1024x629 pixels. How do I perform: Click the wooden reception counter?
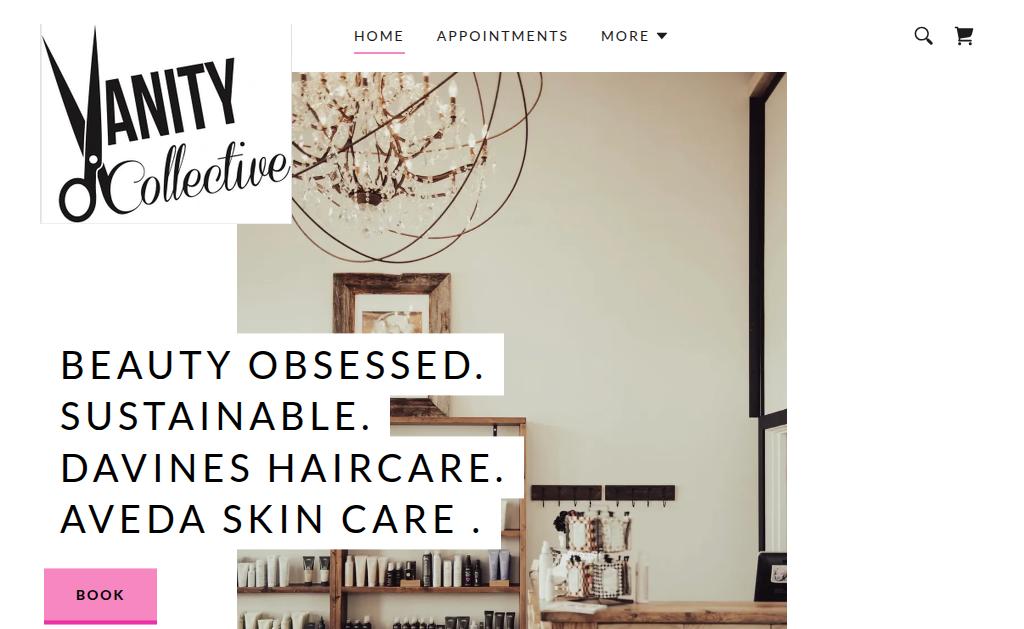coord(664,615)
